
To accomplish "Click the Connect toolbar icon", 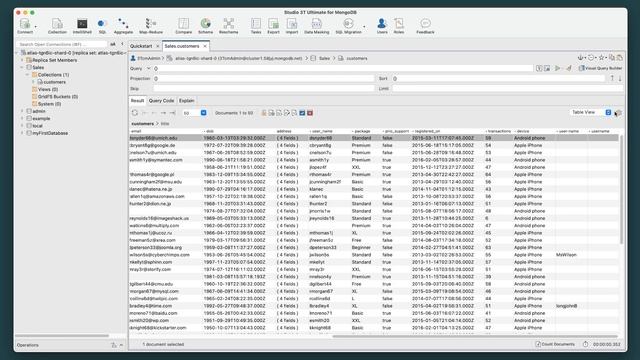I will (x=25, y=26).
